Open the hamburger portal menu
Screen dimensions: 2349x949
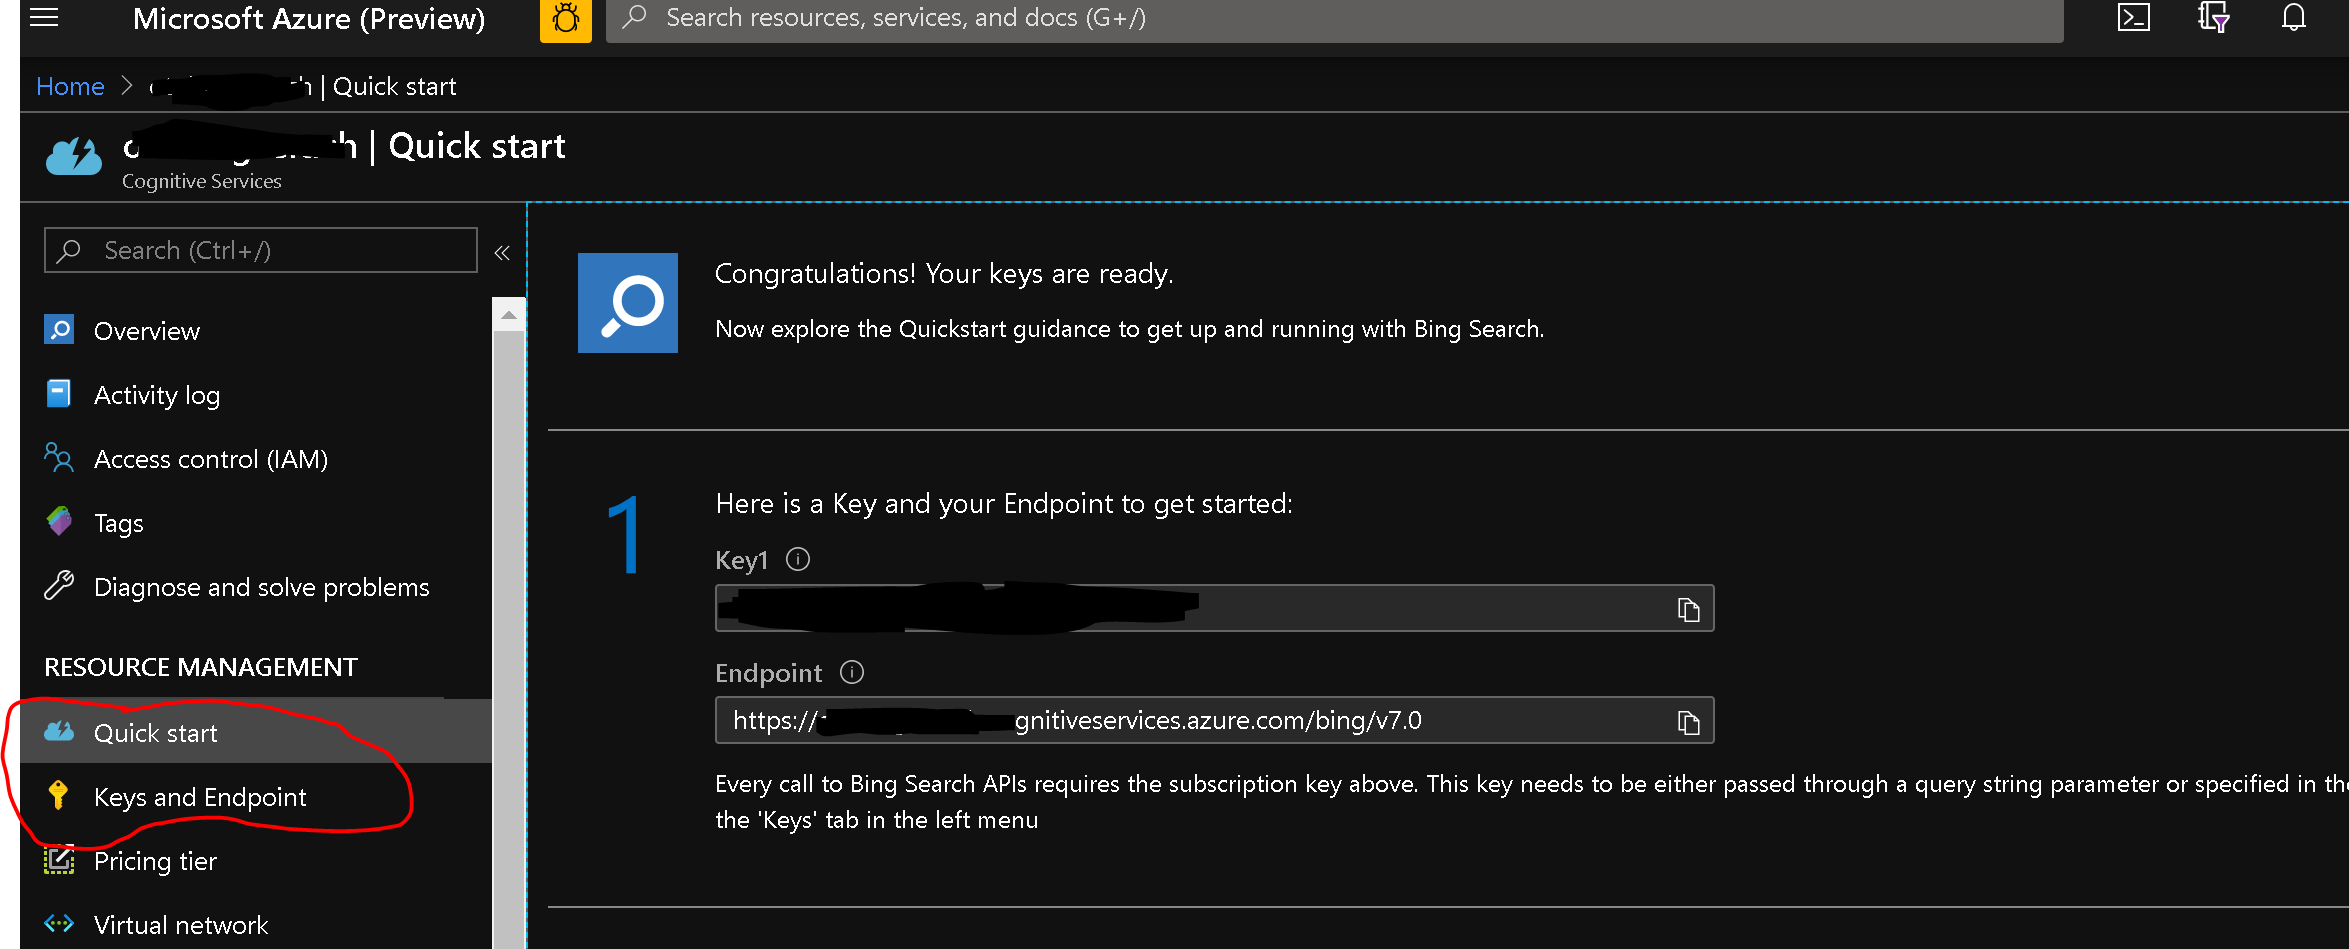coord(44,18)
